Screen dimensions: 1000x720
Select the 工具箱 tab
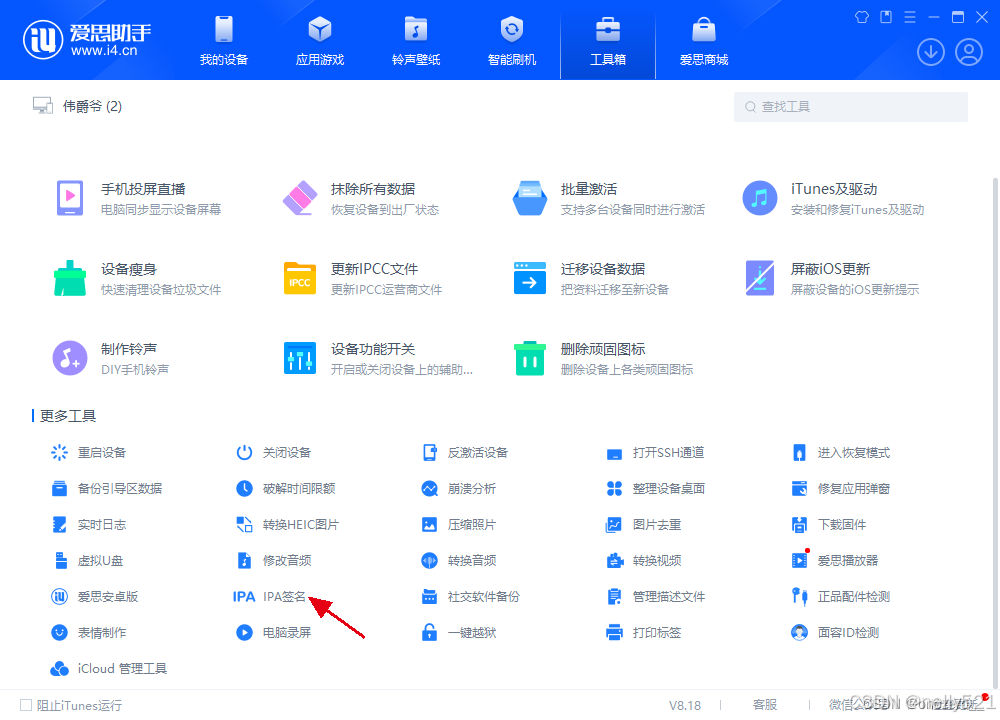pos(608,41)
